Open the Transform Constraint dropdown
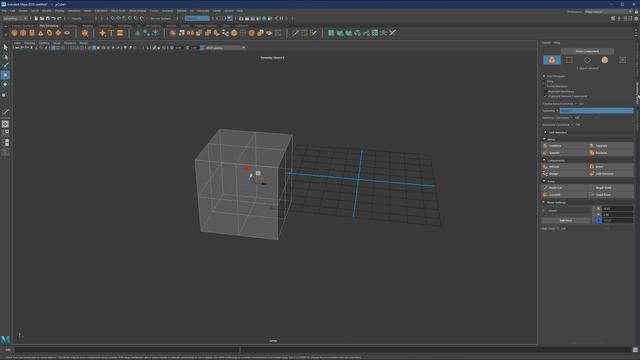This screenshot has width=640, height=360. 576,124
